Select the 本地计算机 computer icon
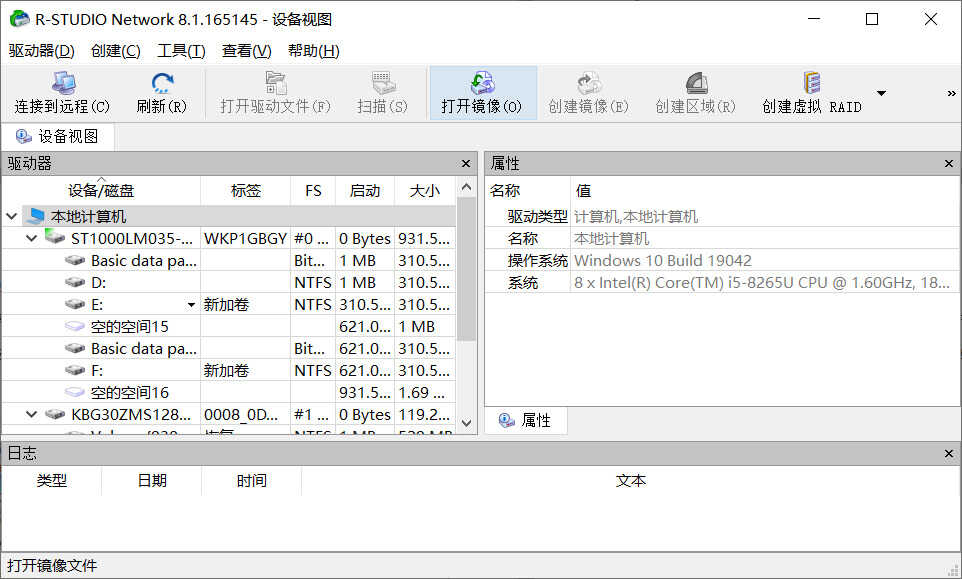This screenshot has height=579, width=962. (36, 216)
